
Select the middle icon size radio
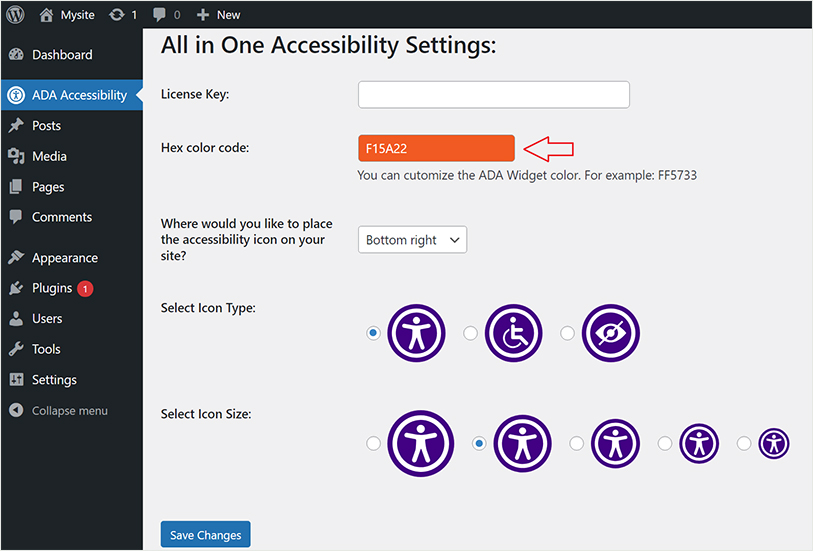(x=576, y=443)
